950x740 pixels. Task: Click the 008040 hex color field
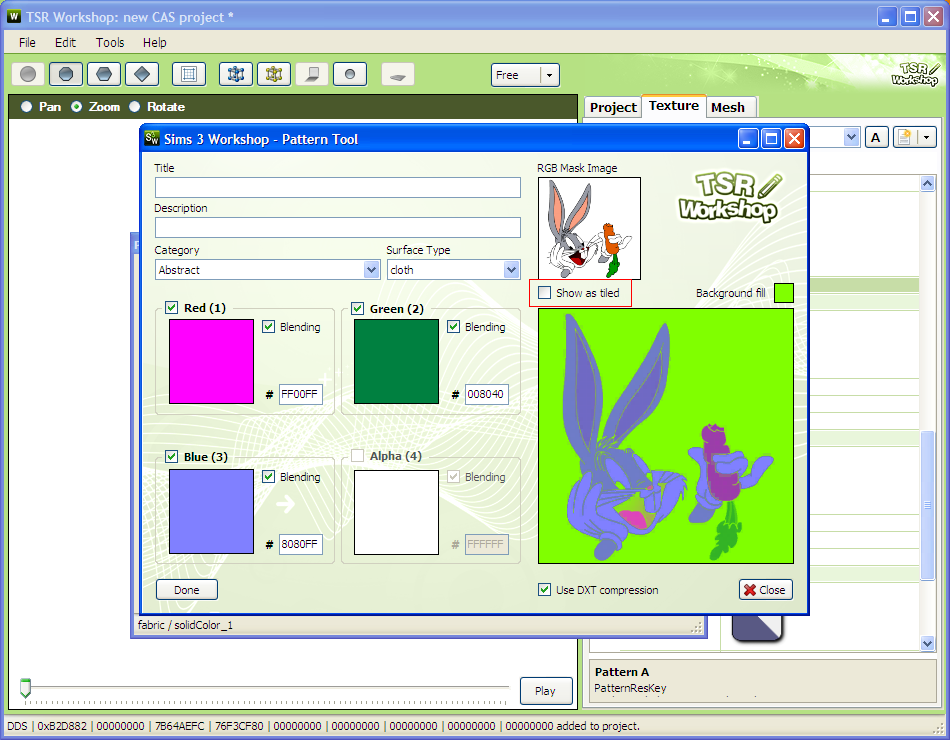[x=486, y=394]
